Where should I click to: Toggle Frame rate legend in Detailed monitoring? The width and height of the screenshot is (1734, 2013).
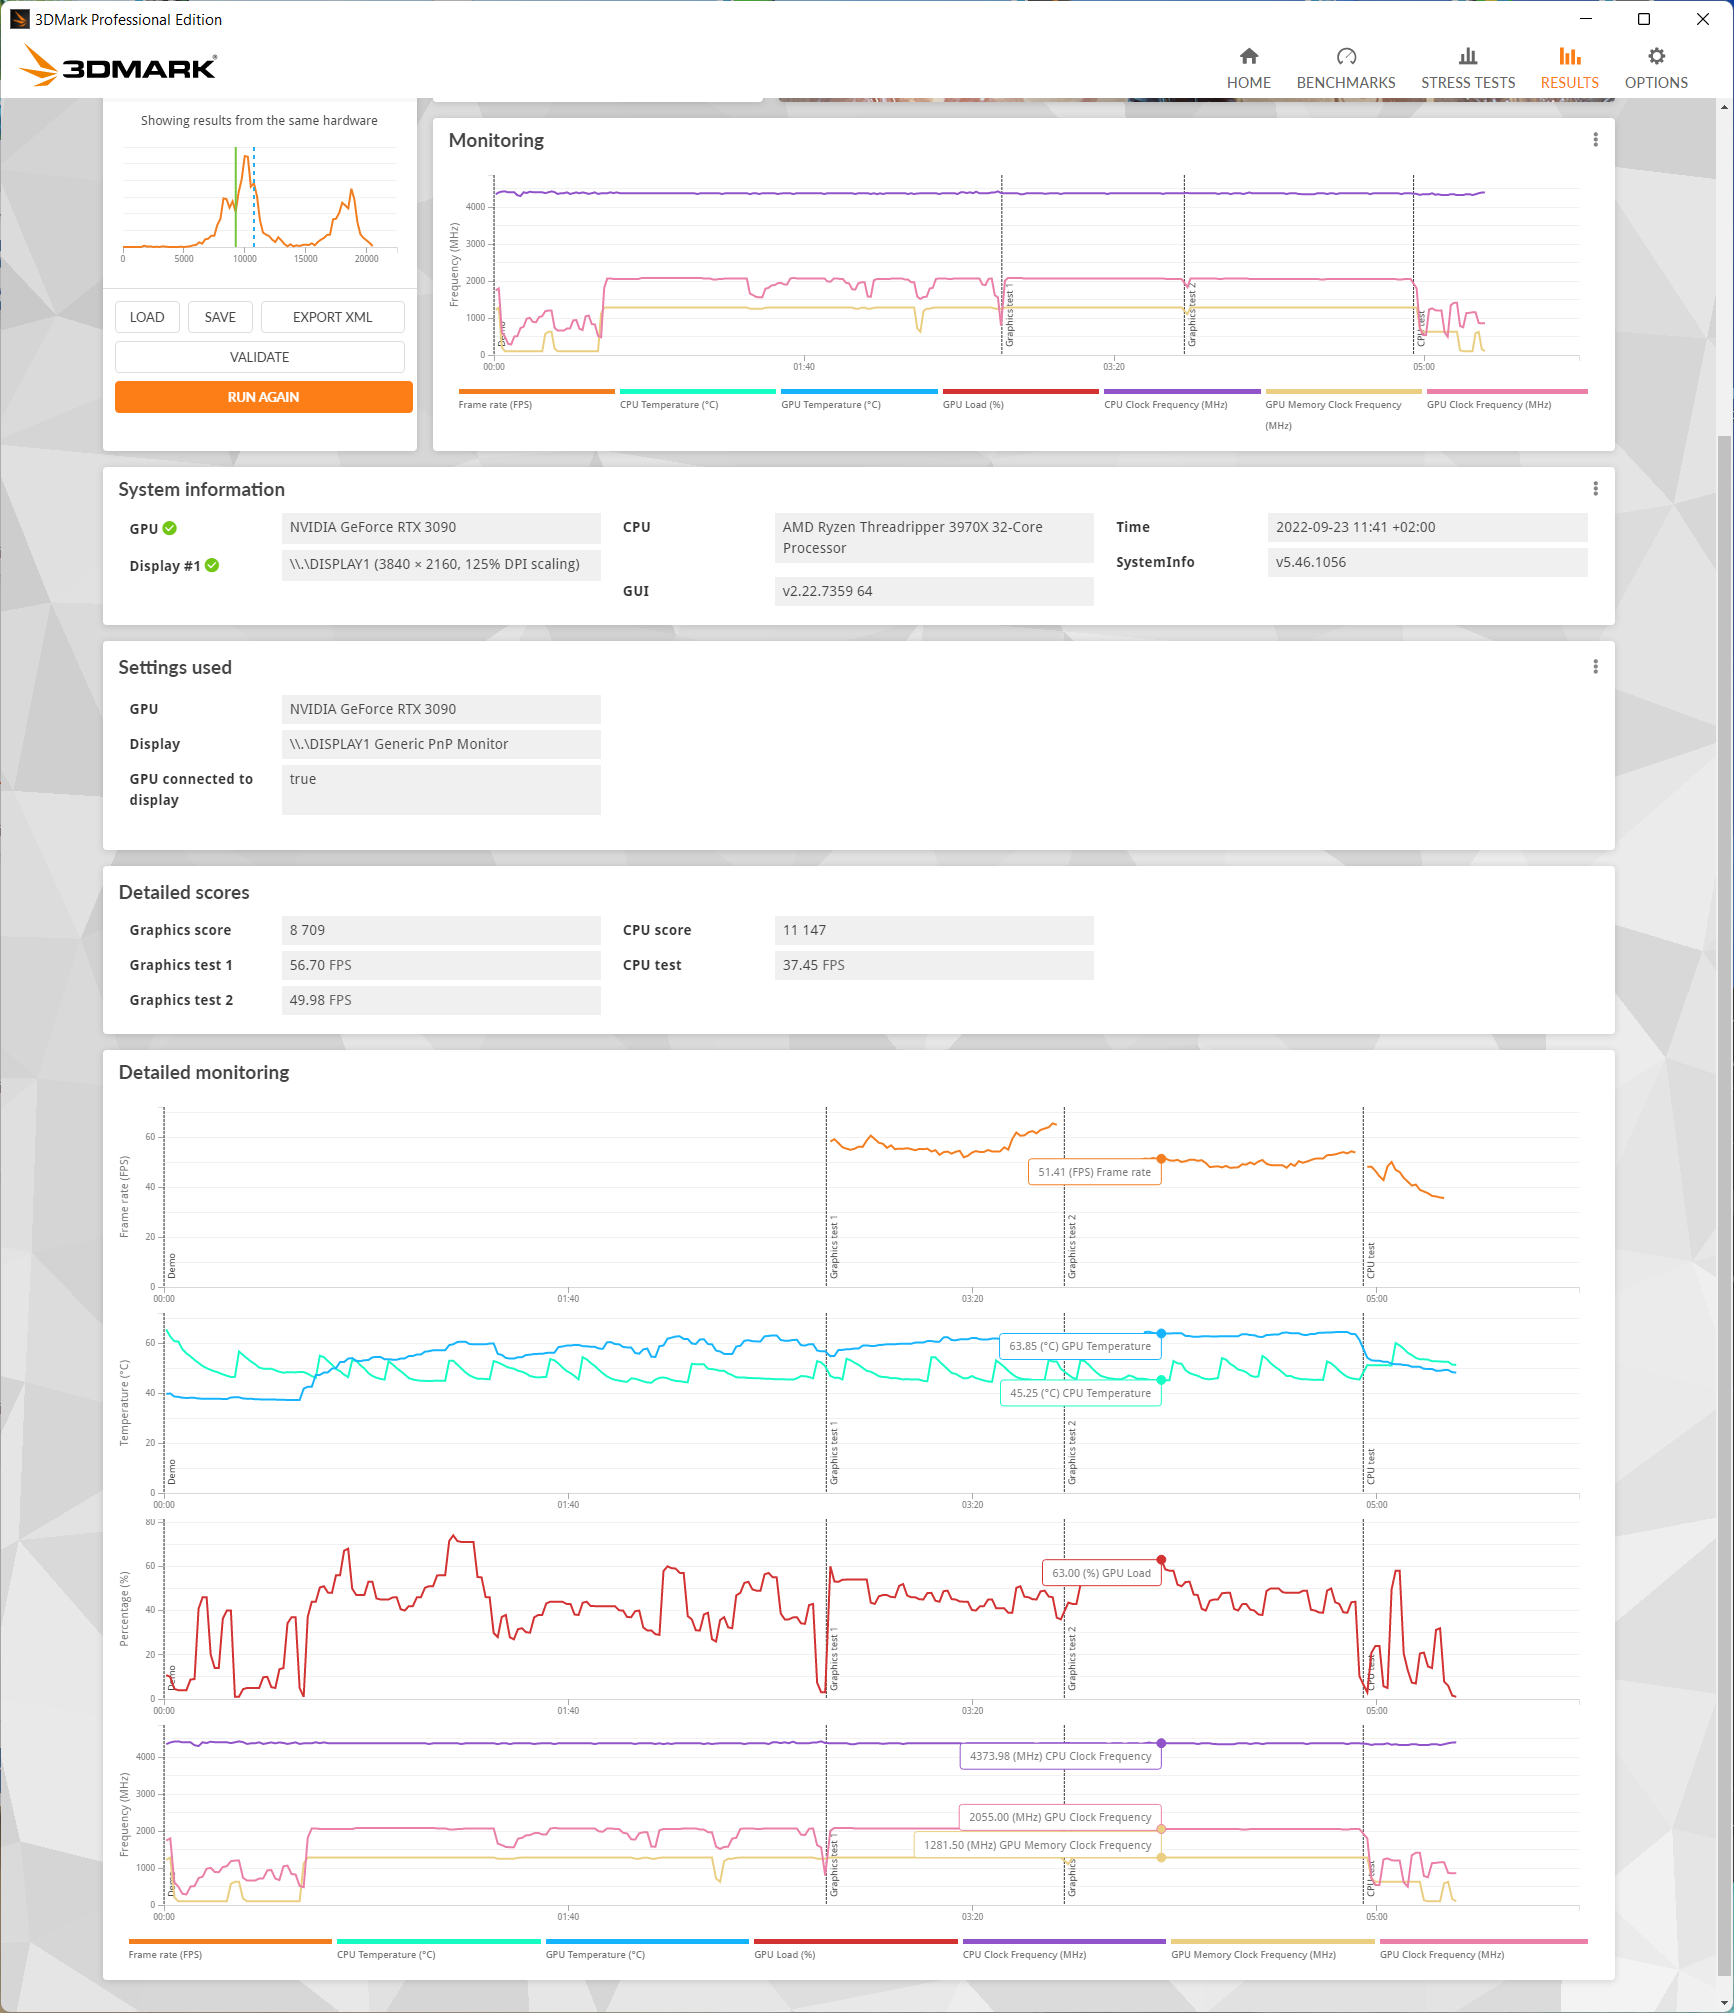point(229,1949)
